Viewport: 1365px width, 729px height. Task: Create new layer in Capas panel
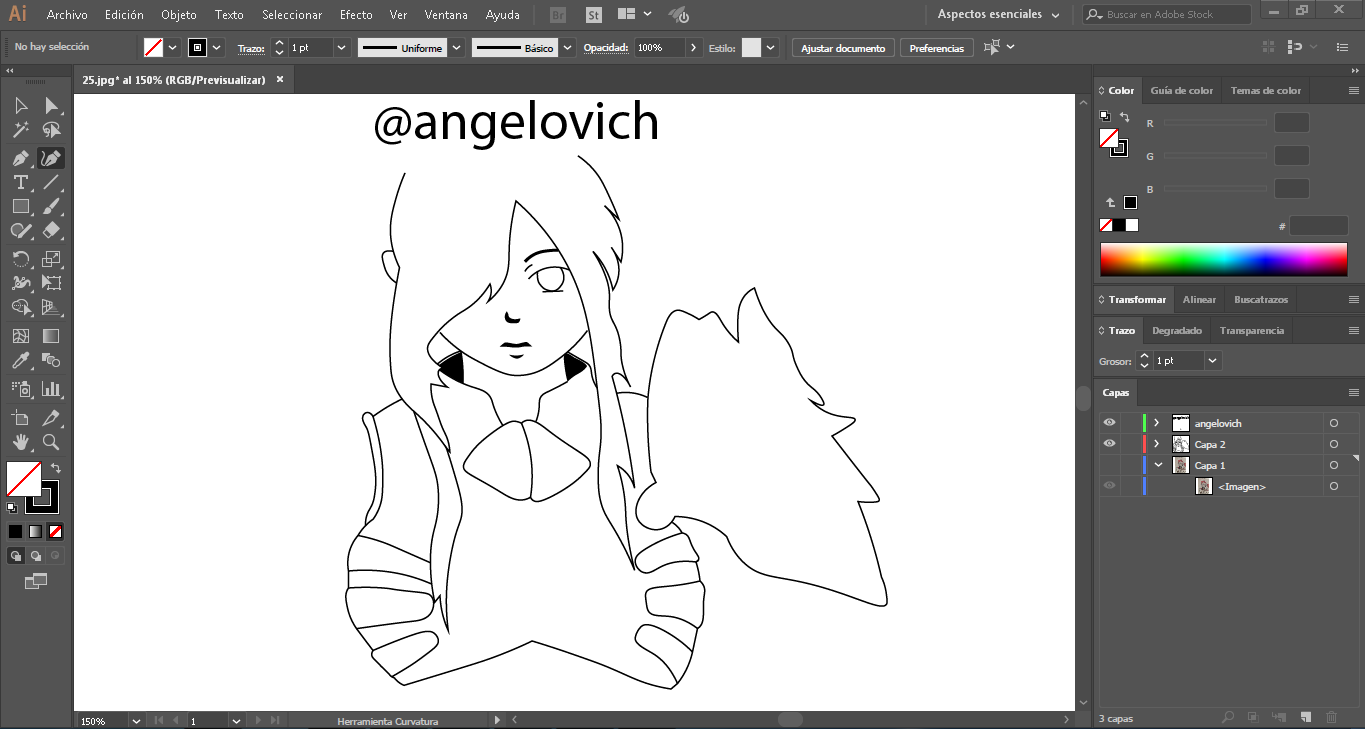point(1305,717)
